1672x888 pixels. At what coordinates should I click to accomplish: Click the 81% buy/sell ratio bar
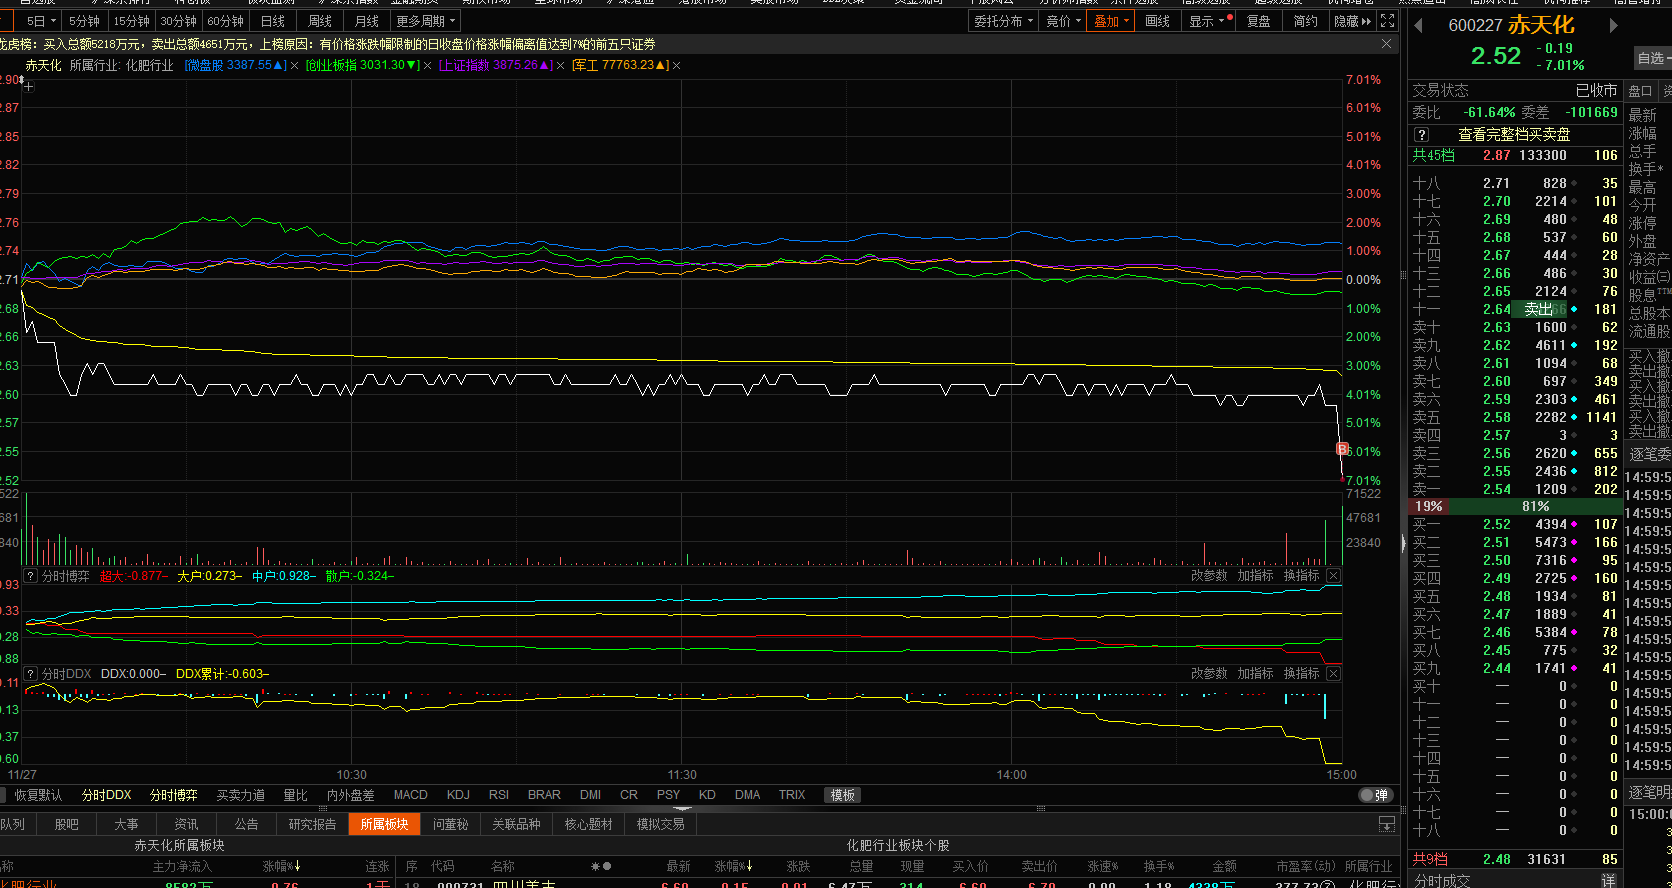1536,507
